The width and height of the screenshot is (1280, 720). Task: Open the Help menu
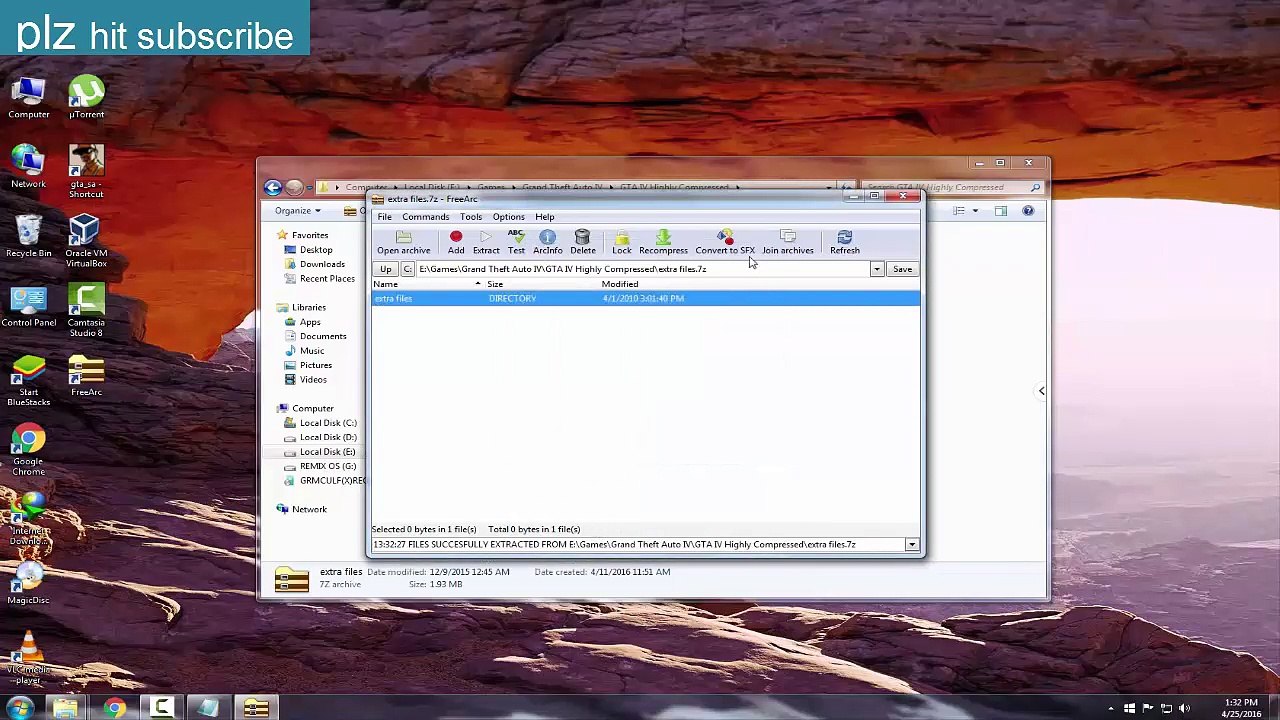point(545,217)
